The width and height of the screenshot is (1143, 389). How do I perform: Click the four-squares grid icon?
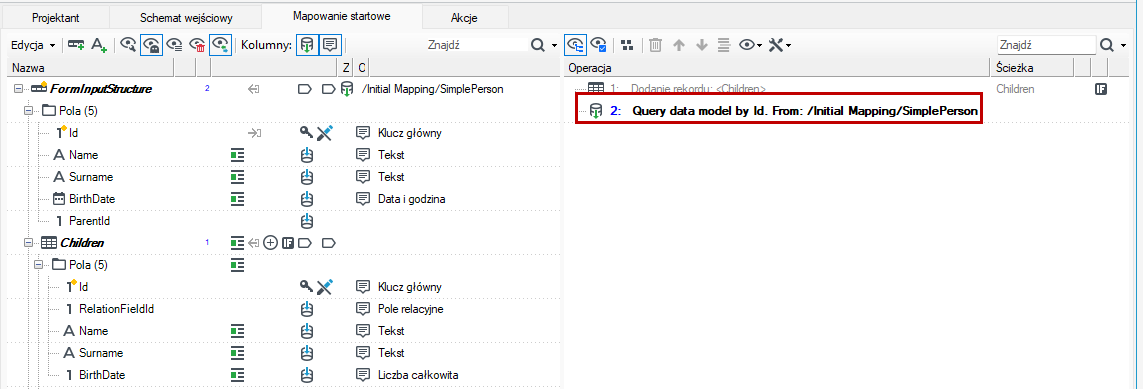[627, 45]
